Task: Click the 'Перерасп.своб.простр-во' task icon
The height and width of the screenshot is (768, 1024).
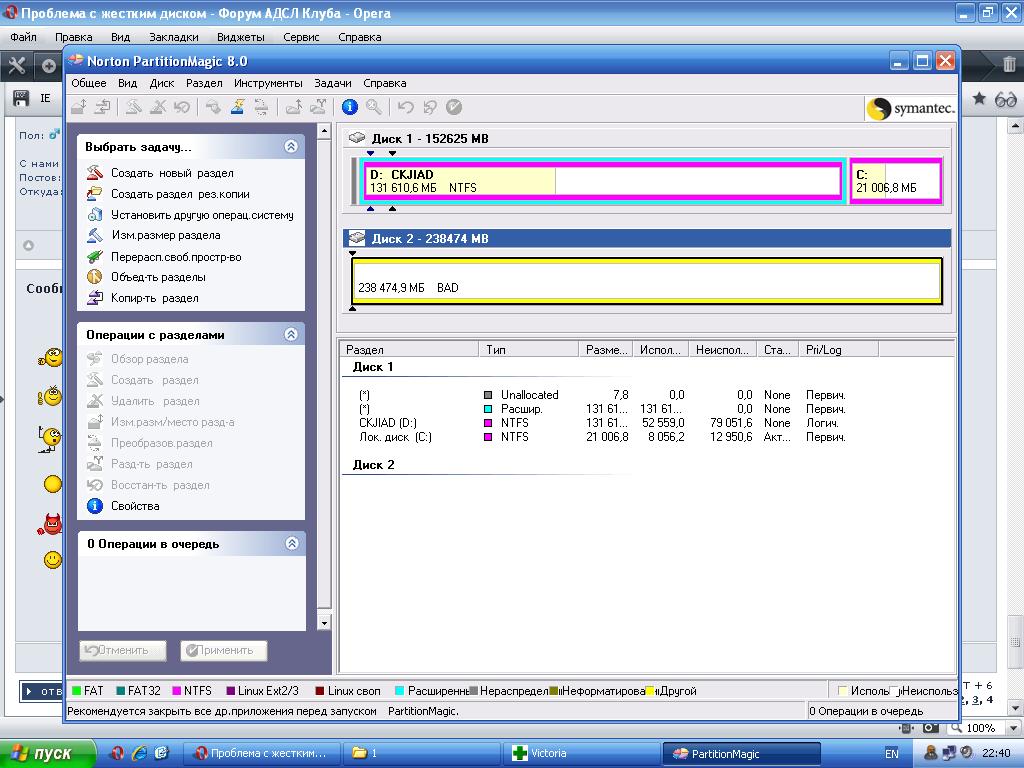Action: pos(94,257)
